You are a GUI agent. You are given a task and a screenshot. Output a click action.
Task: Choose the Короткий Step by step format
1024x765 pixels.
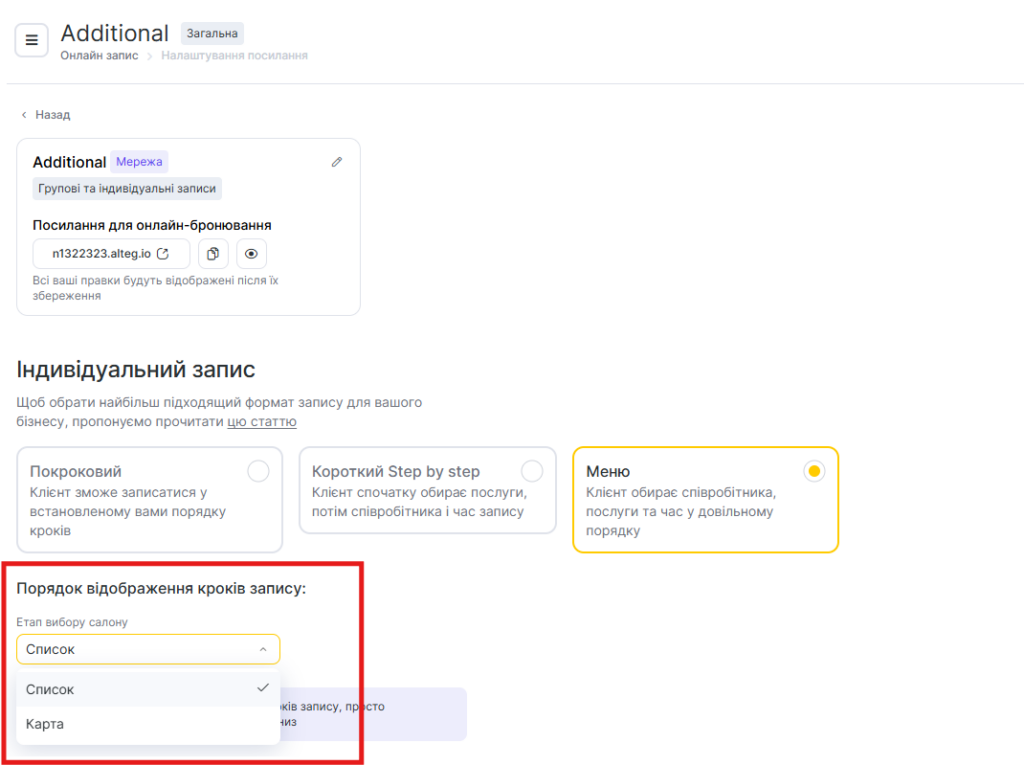click(x=532, y=471)
